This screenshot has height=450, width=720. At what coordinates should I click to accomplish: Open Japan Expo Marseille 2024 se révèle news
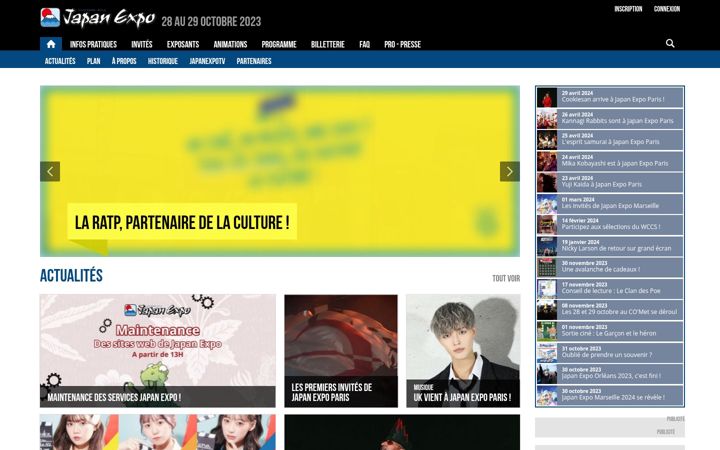click(x=610, y=395)
